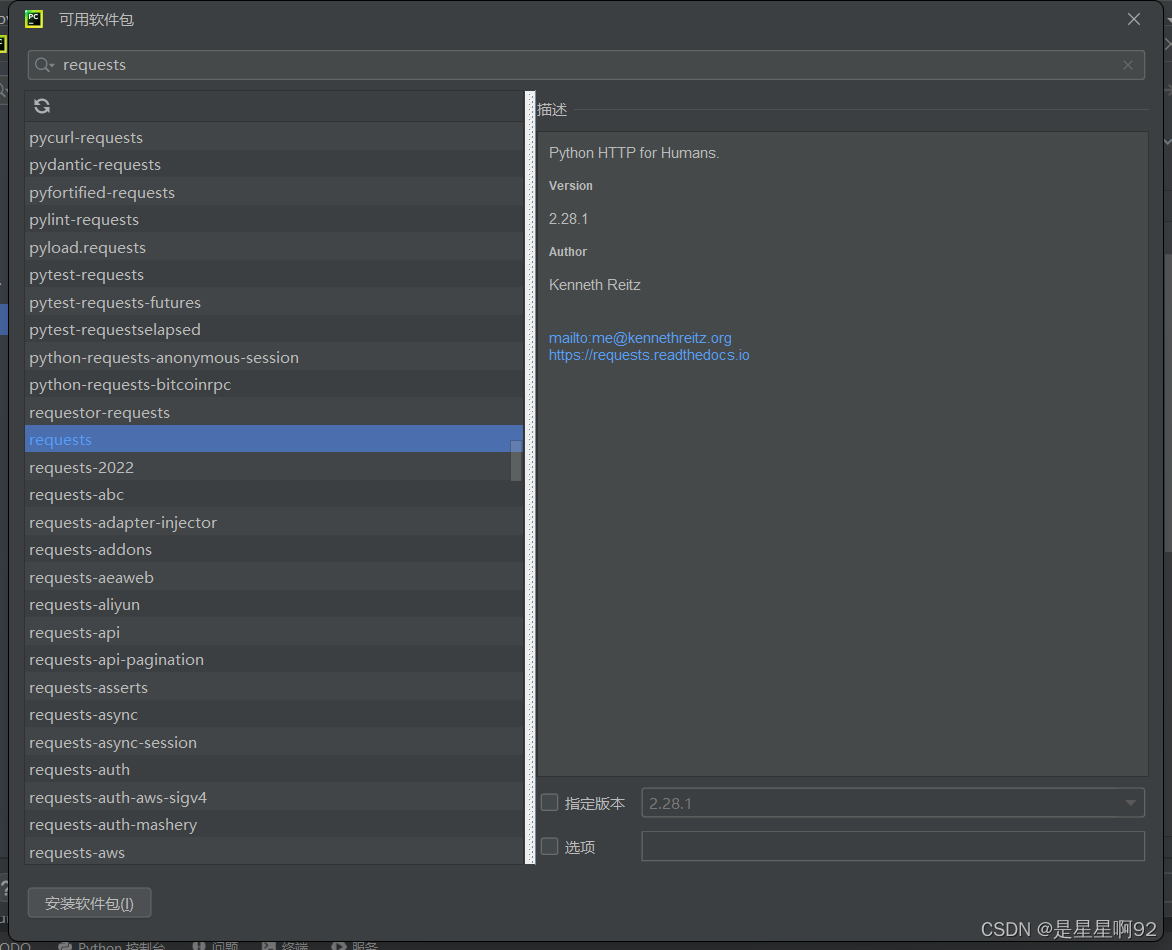Open the mailto:me@kennethreitz.org link
The width and height of the screenshot is (1172, 950).
640,338
